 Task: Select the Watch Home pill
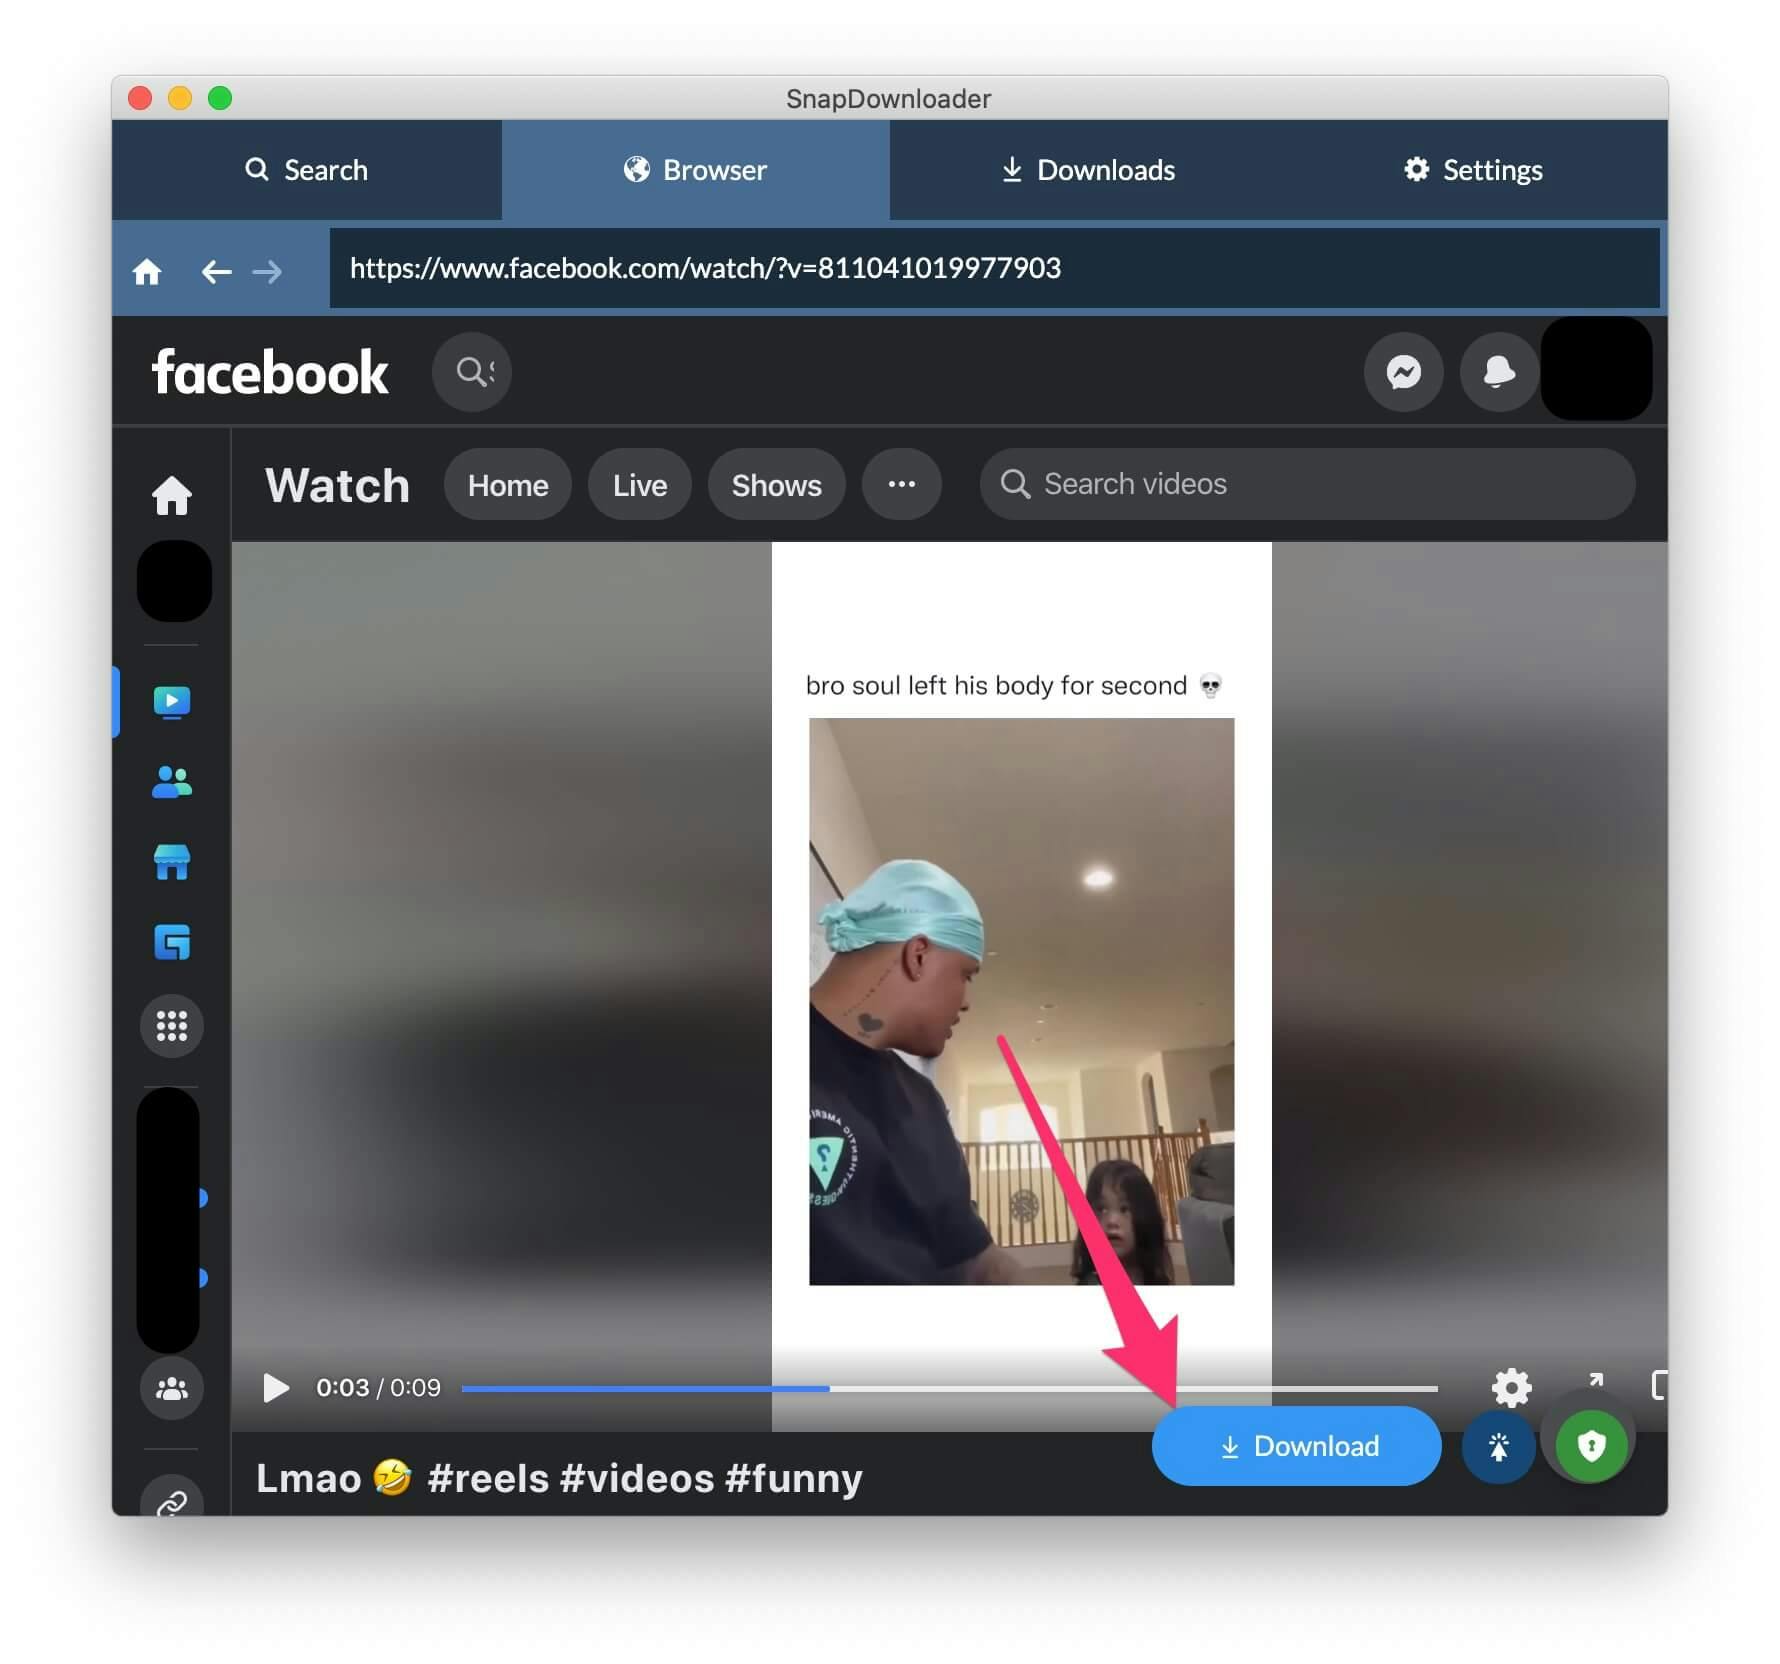click(508, 485)
